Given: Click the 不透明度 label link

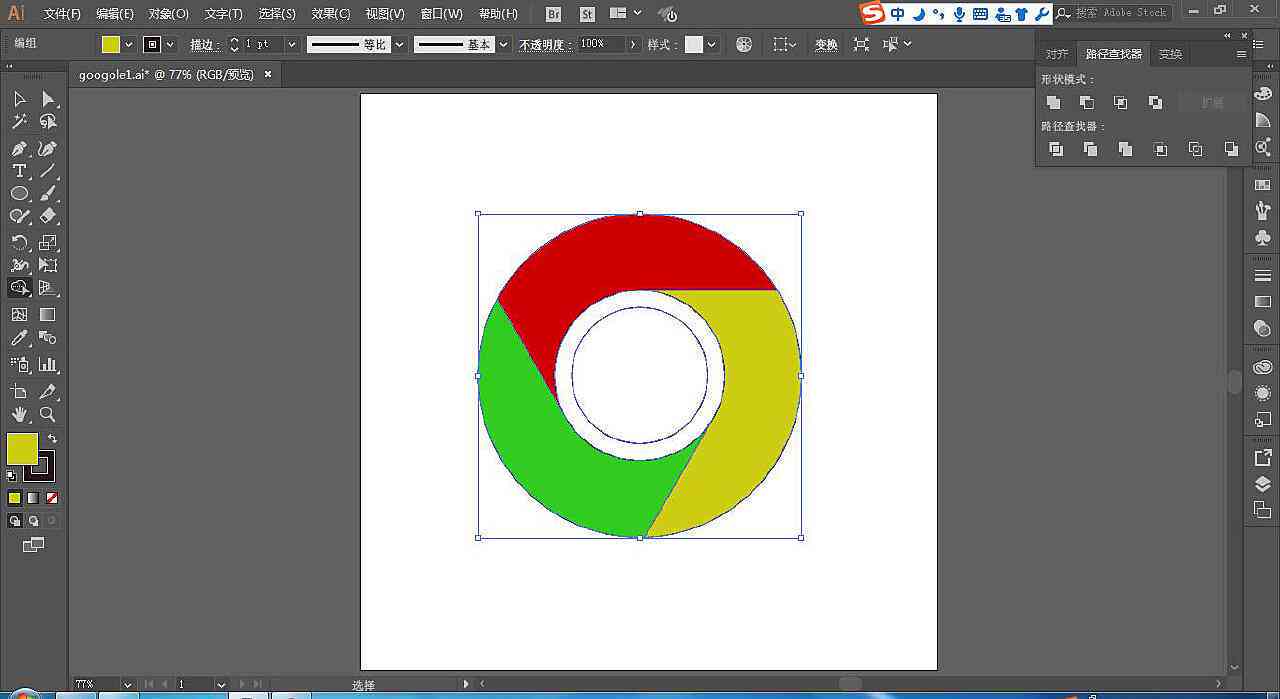Looking at the screenshot, I should click(x=544, y=45).
